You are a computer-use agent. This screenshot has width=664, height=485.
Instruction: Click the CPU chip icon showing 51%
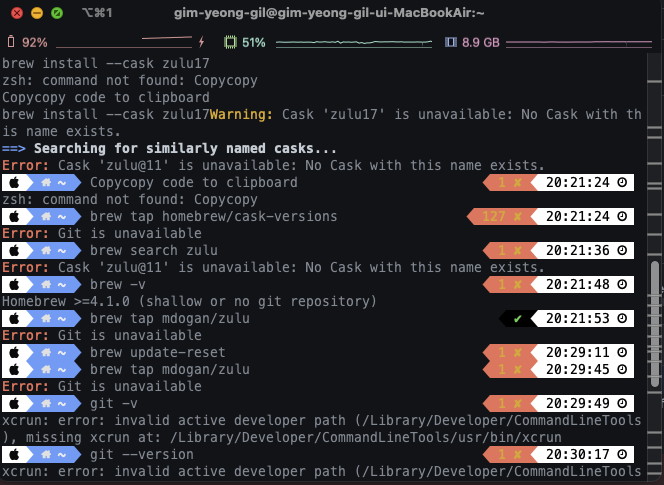(230, 42)
